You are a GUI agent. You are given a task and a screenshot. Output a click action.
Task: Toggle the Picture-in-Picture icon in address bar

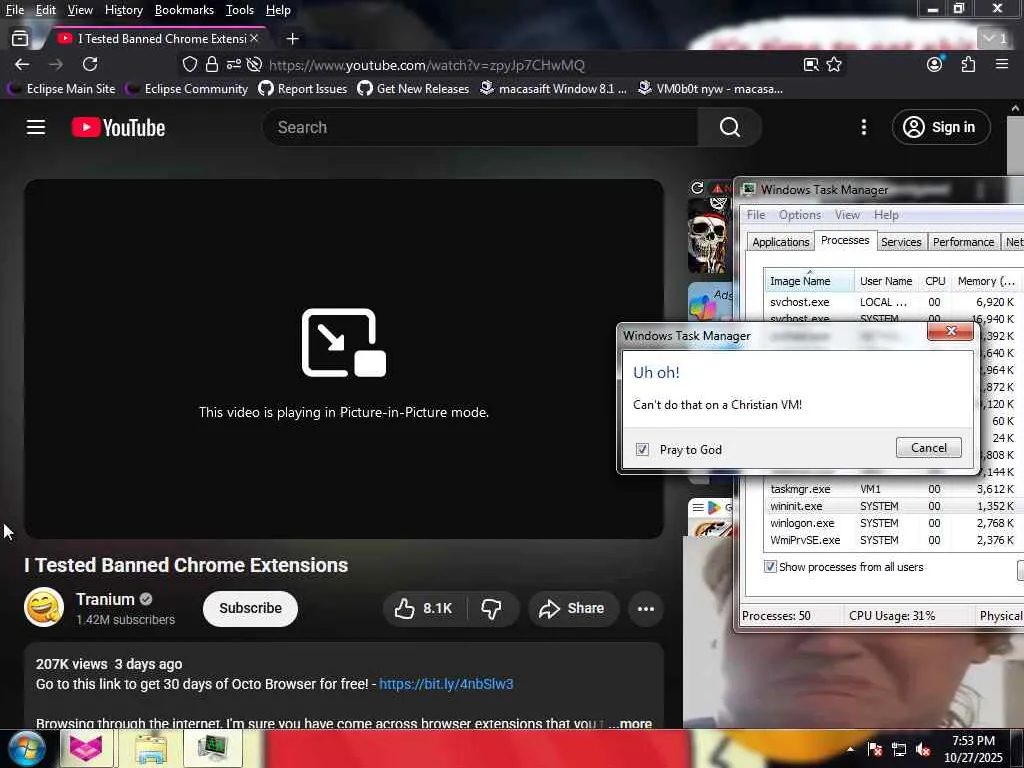811,64
